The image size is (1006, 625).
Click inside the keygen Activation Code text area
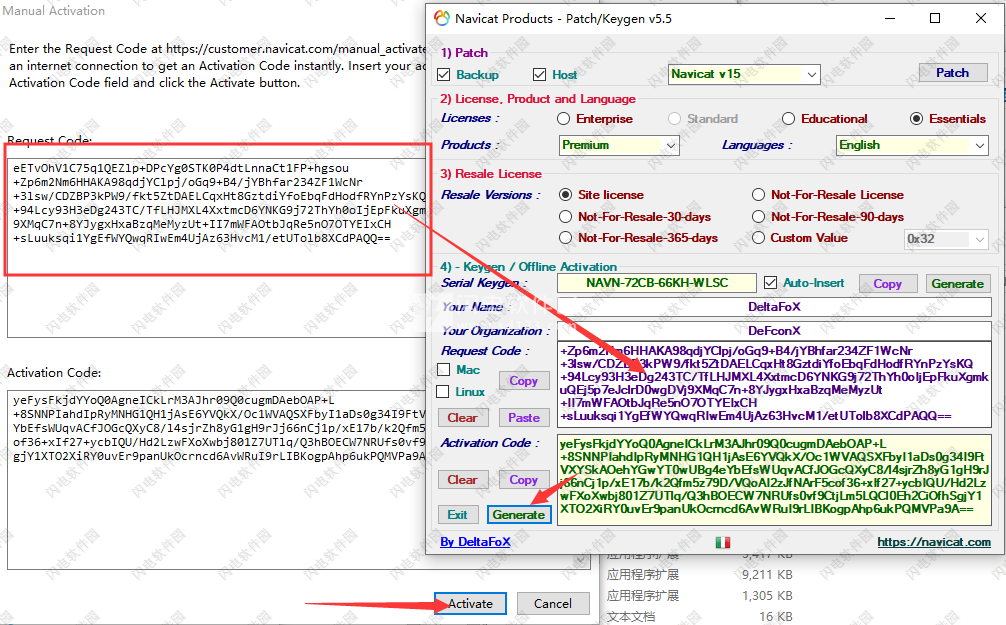[772, 480]
